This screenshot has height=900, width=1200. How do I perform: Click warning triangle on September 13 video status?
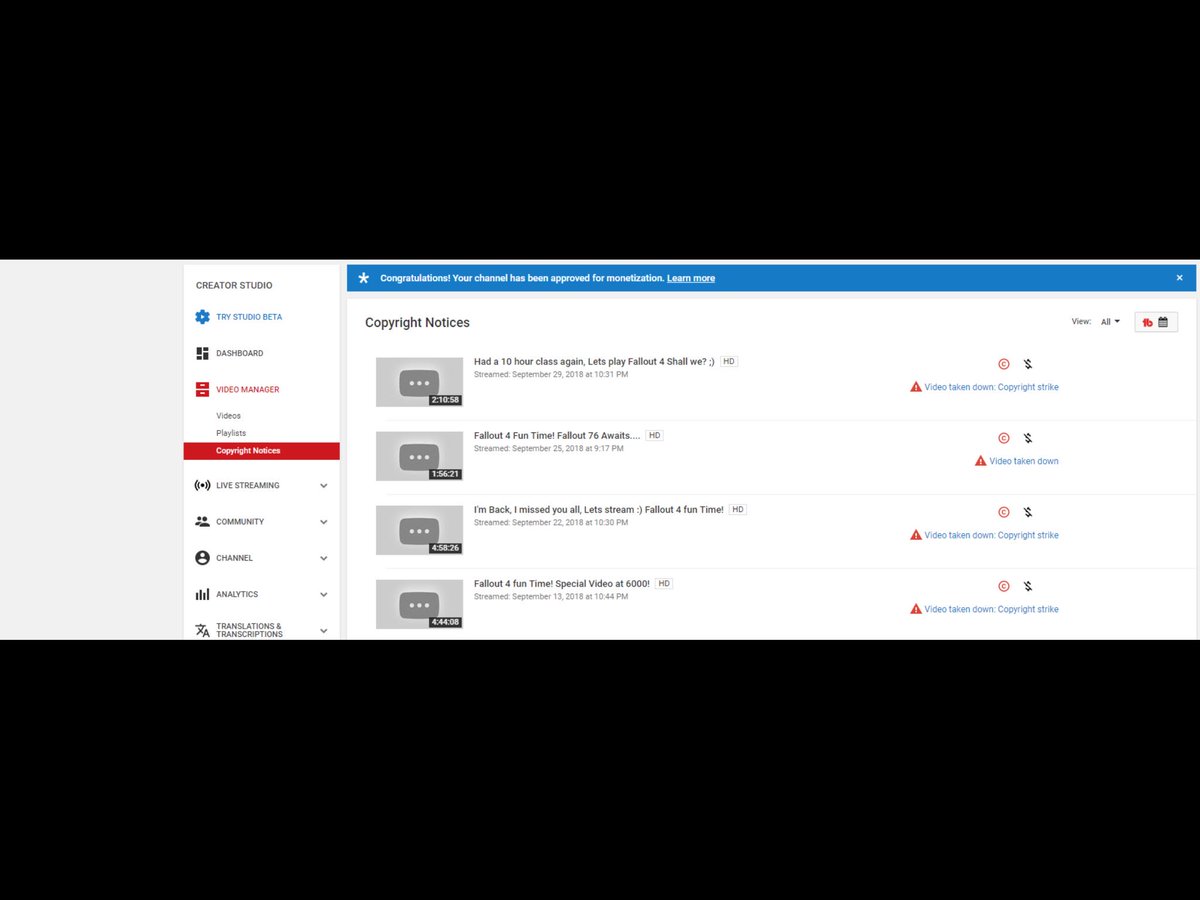[916, 609]
